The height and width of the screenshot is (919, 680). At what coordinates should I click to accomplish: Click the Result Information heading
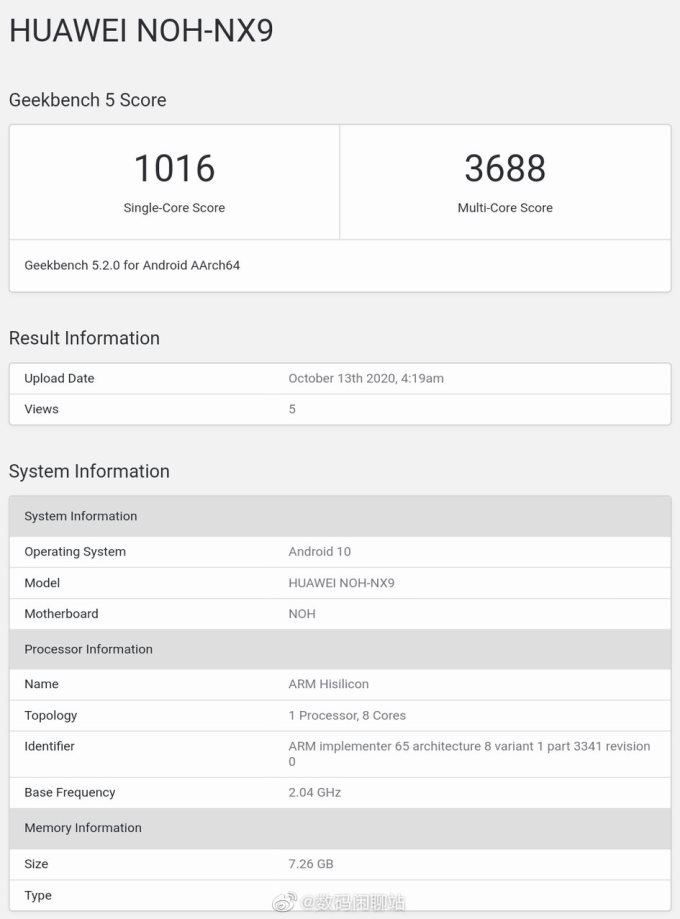(84, 338)
